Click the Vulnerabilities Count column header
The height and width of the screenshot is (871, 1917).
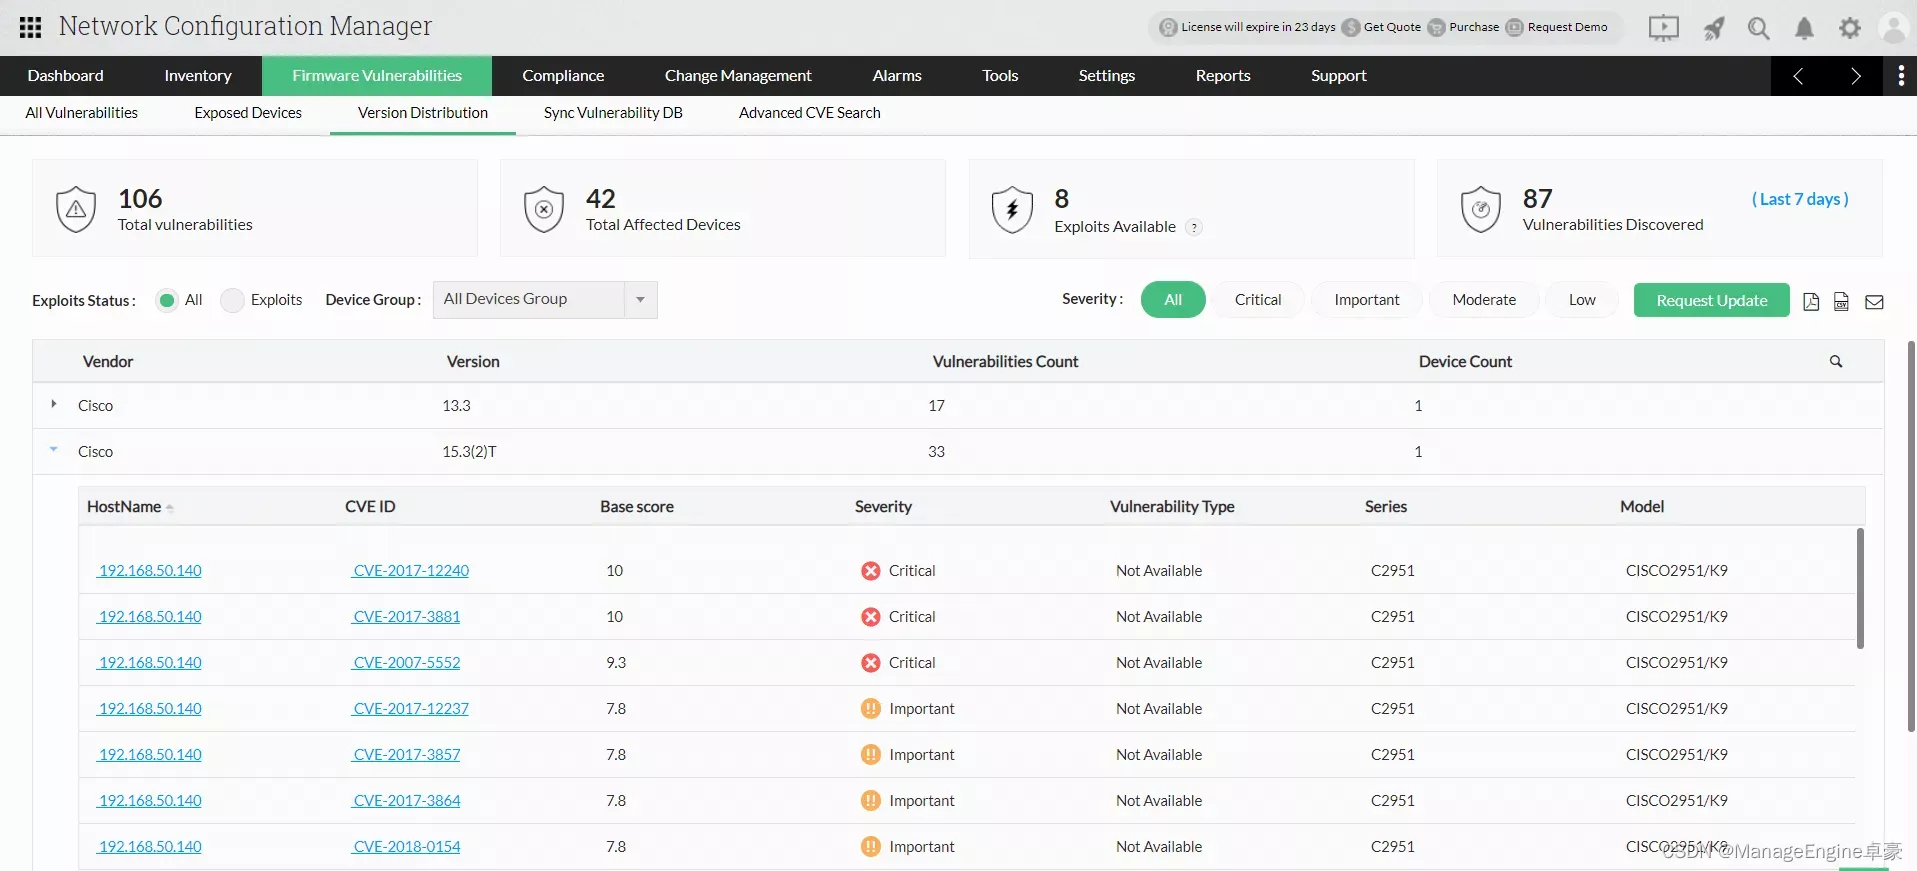(1005, 362)
